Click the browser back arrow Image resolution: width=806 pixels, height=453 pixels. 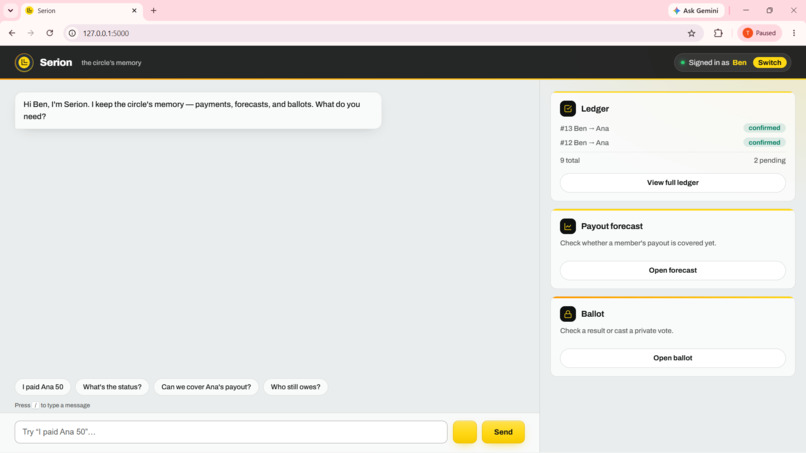(x=12, y=33)
